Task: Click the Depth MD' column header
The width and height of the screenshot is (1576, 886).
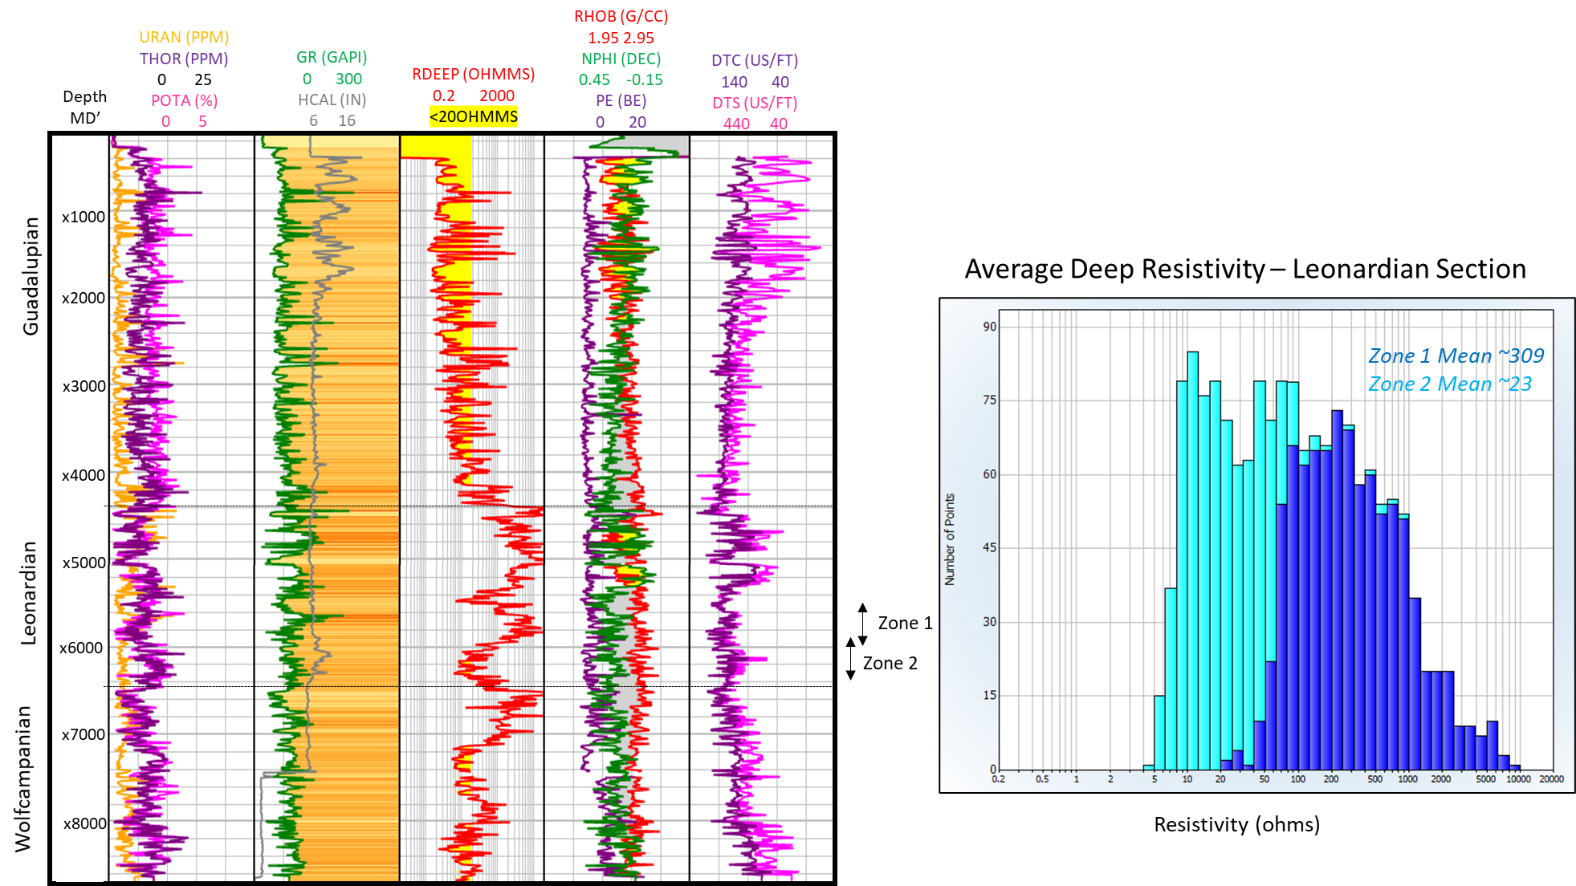Action: pyautogui.click(x=85, y=107)
